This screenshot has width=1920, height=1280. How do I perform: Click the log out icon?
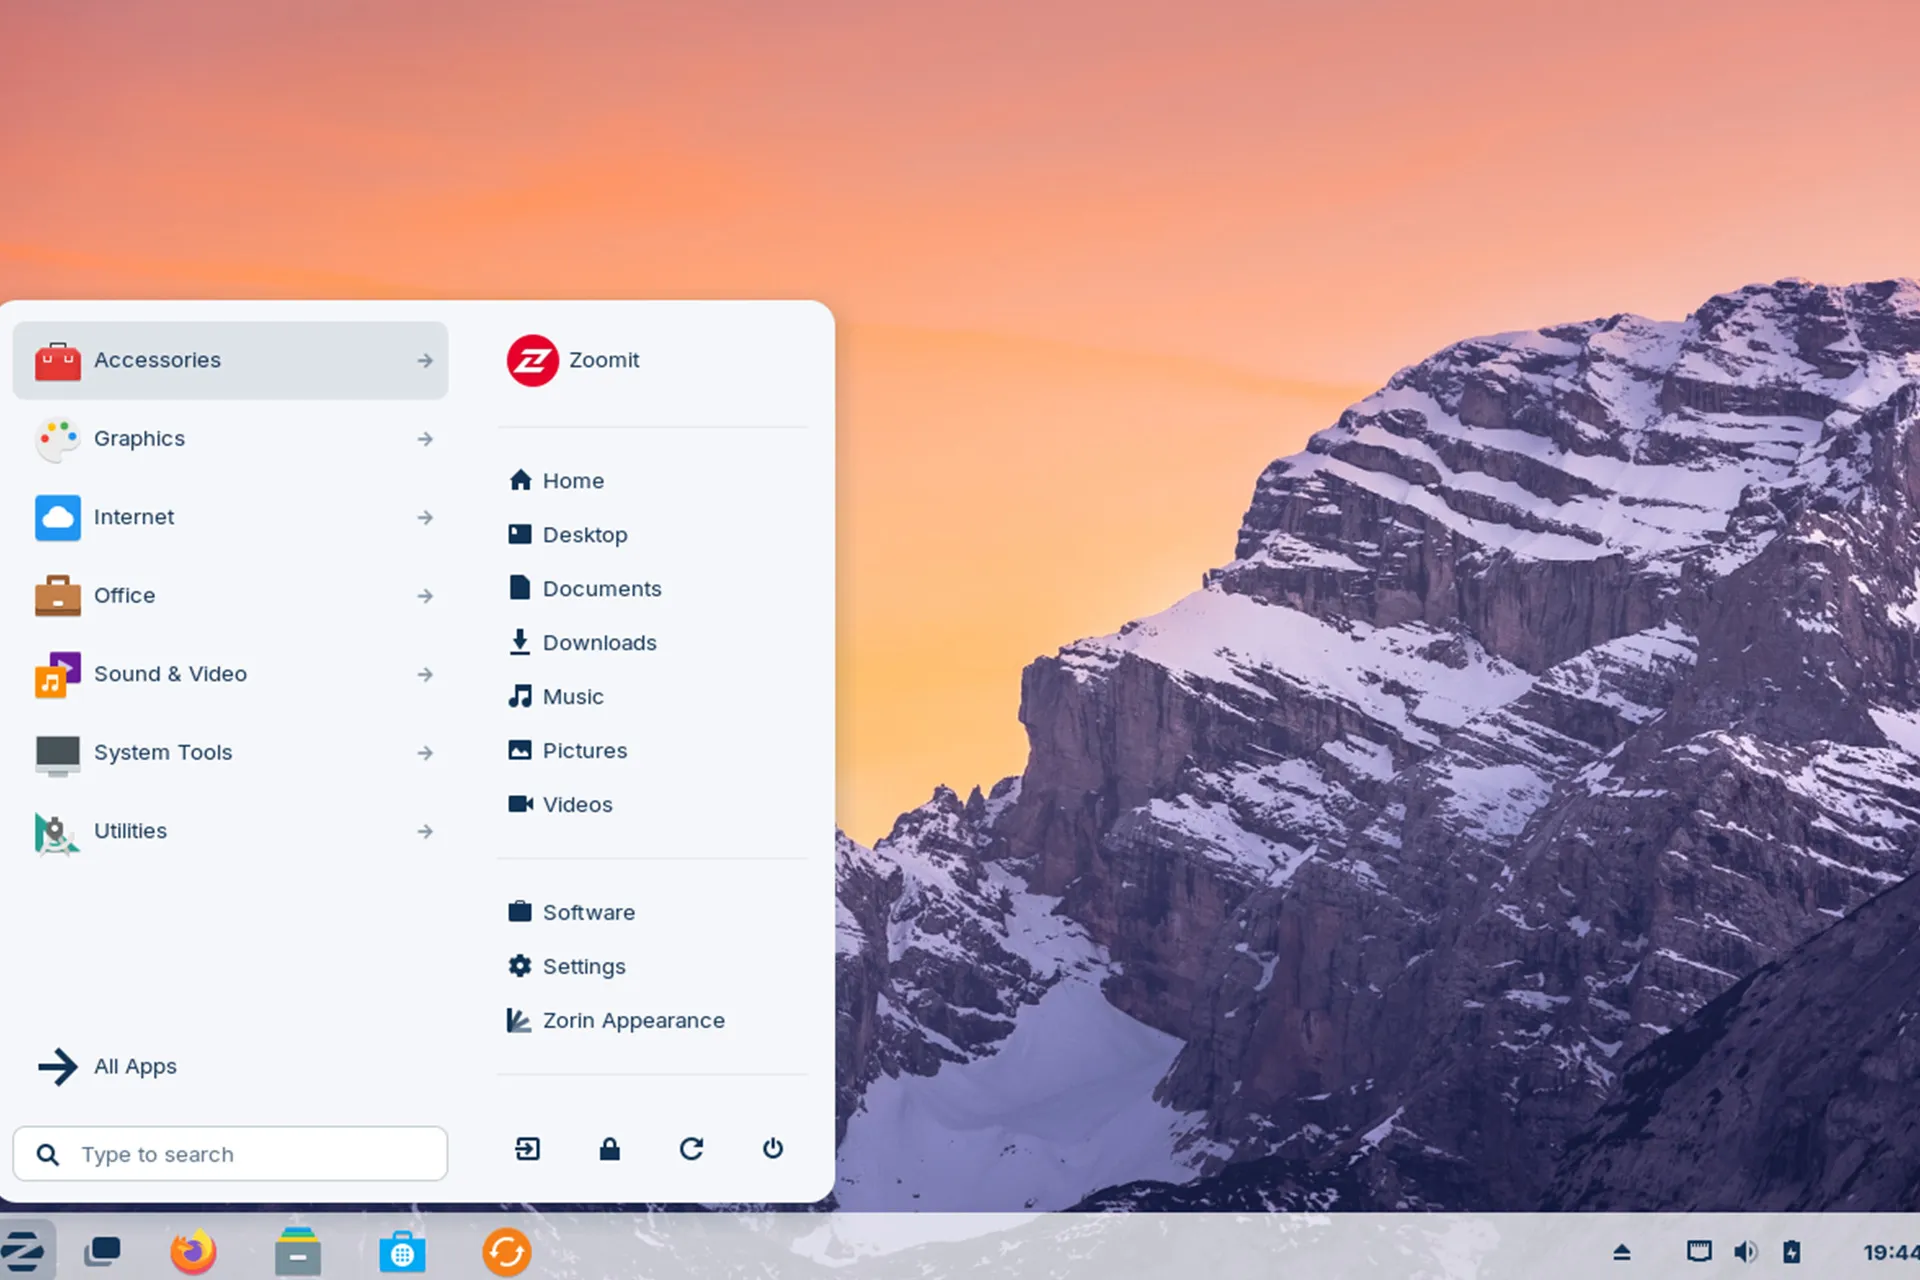pos(529,1149)
